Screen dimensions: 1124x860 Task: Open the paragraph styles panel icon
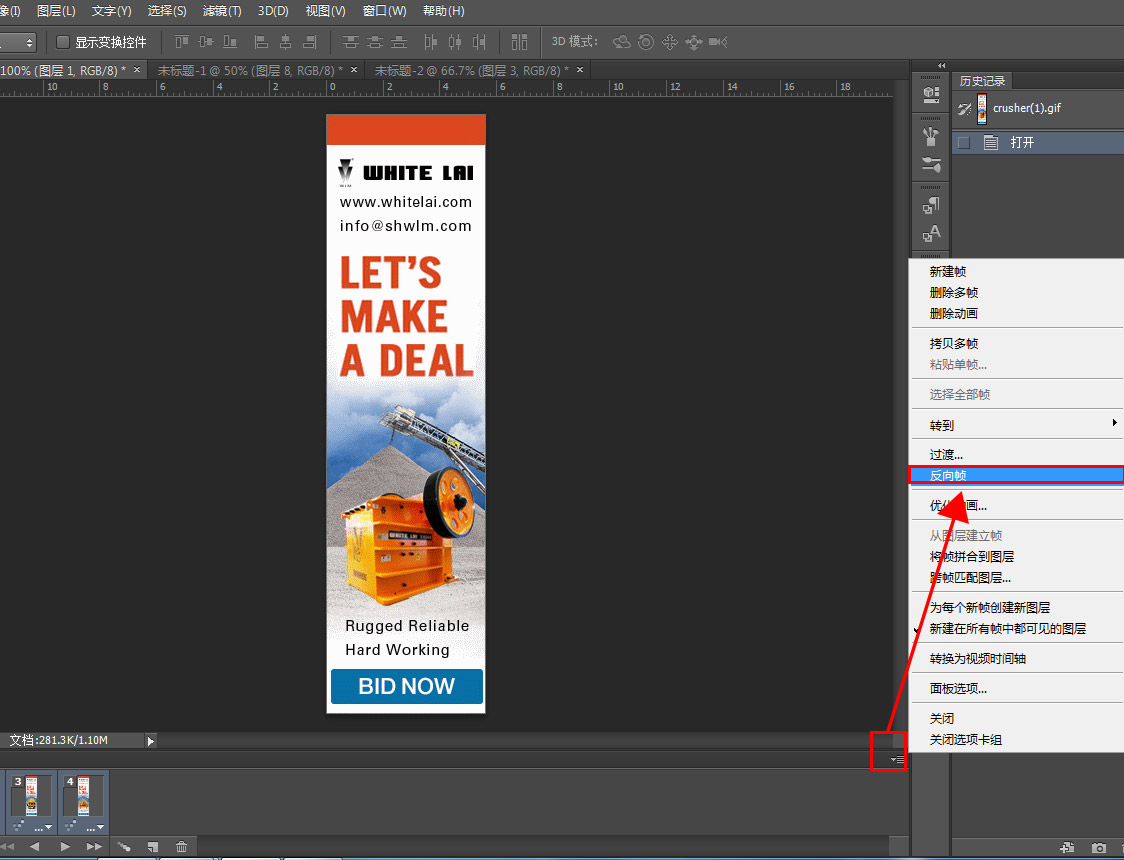pos(931,206)
